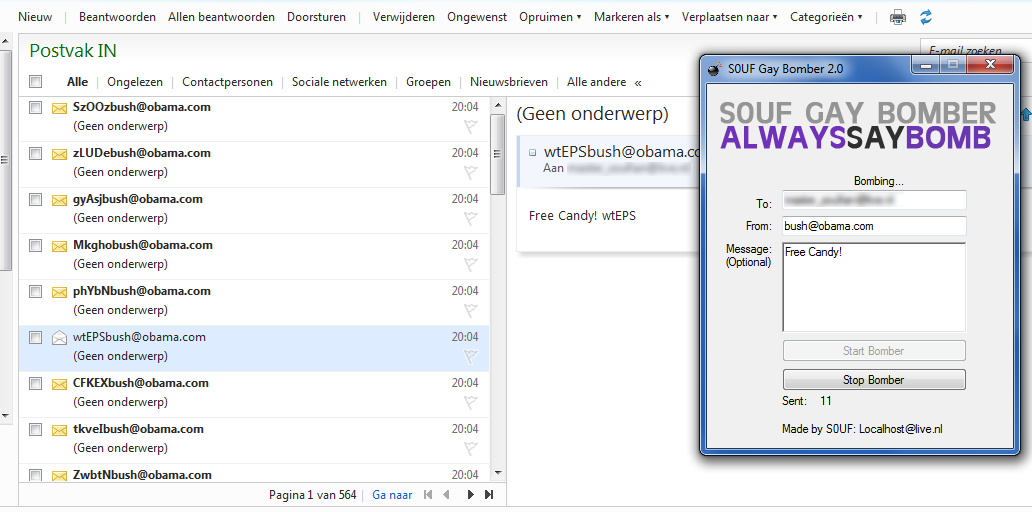1032x512 pixels.
Task: Click Beantwoorden in the toolbar
Action: click(x=117, y=17)
